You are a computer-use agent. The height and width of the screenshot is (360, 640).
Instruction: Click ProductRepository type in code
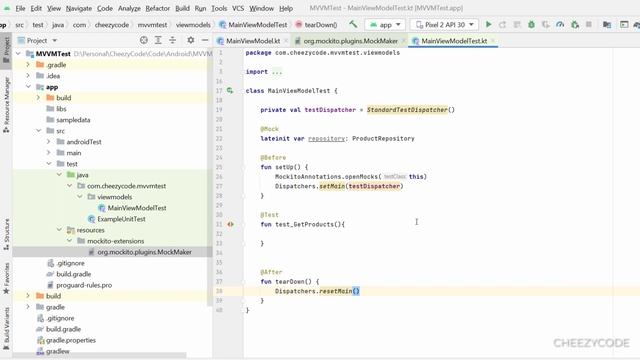point(383,139)
